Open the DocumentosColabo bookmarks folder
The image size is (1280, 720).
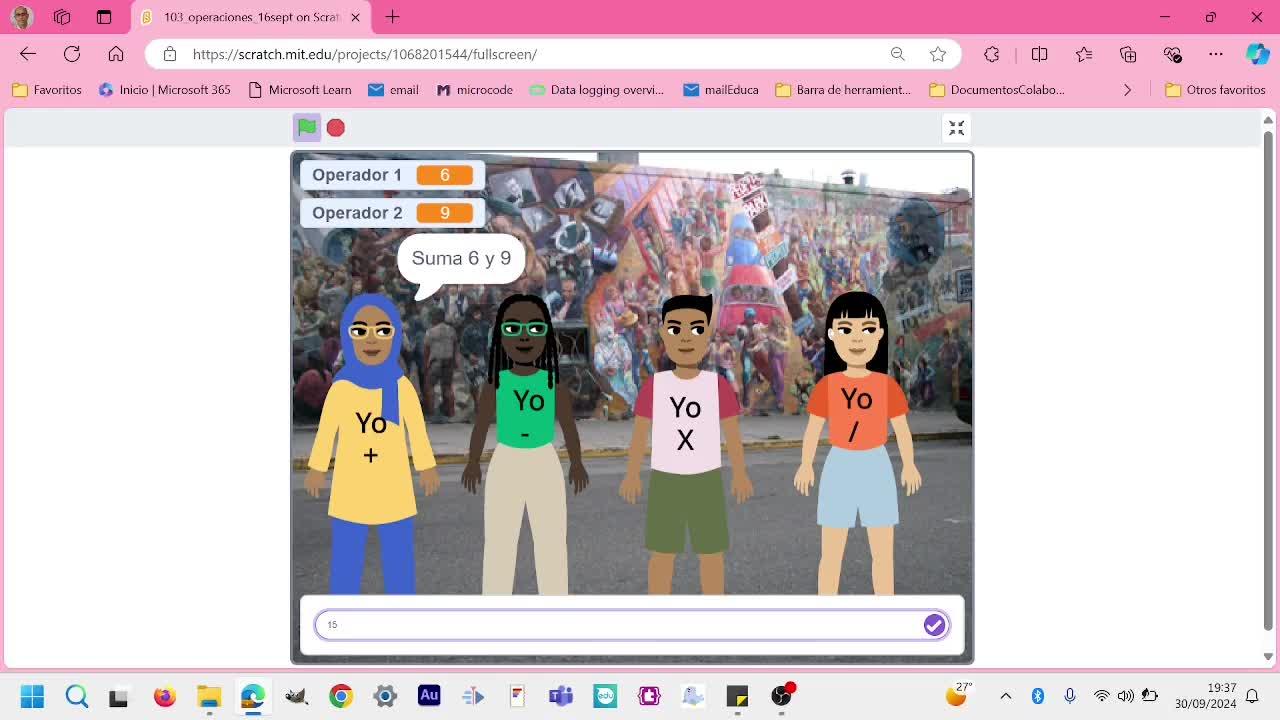pyautogui.click(x=997, y=90)
